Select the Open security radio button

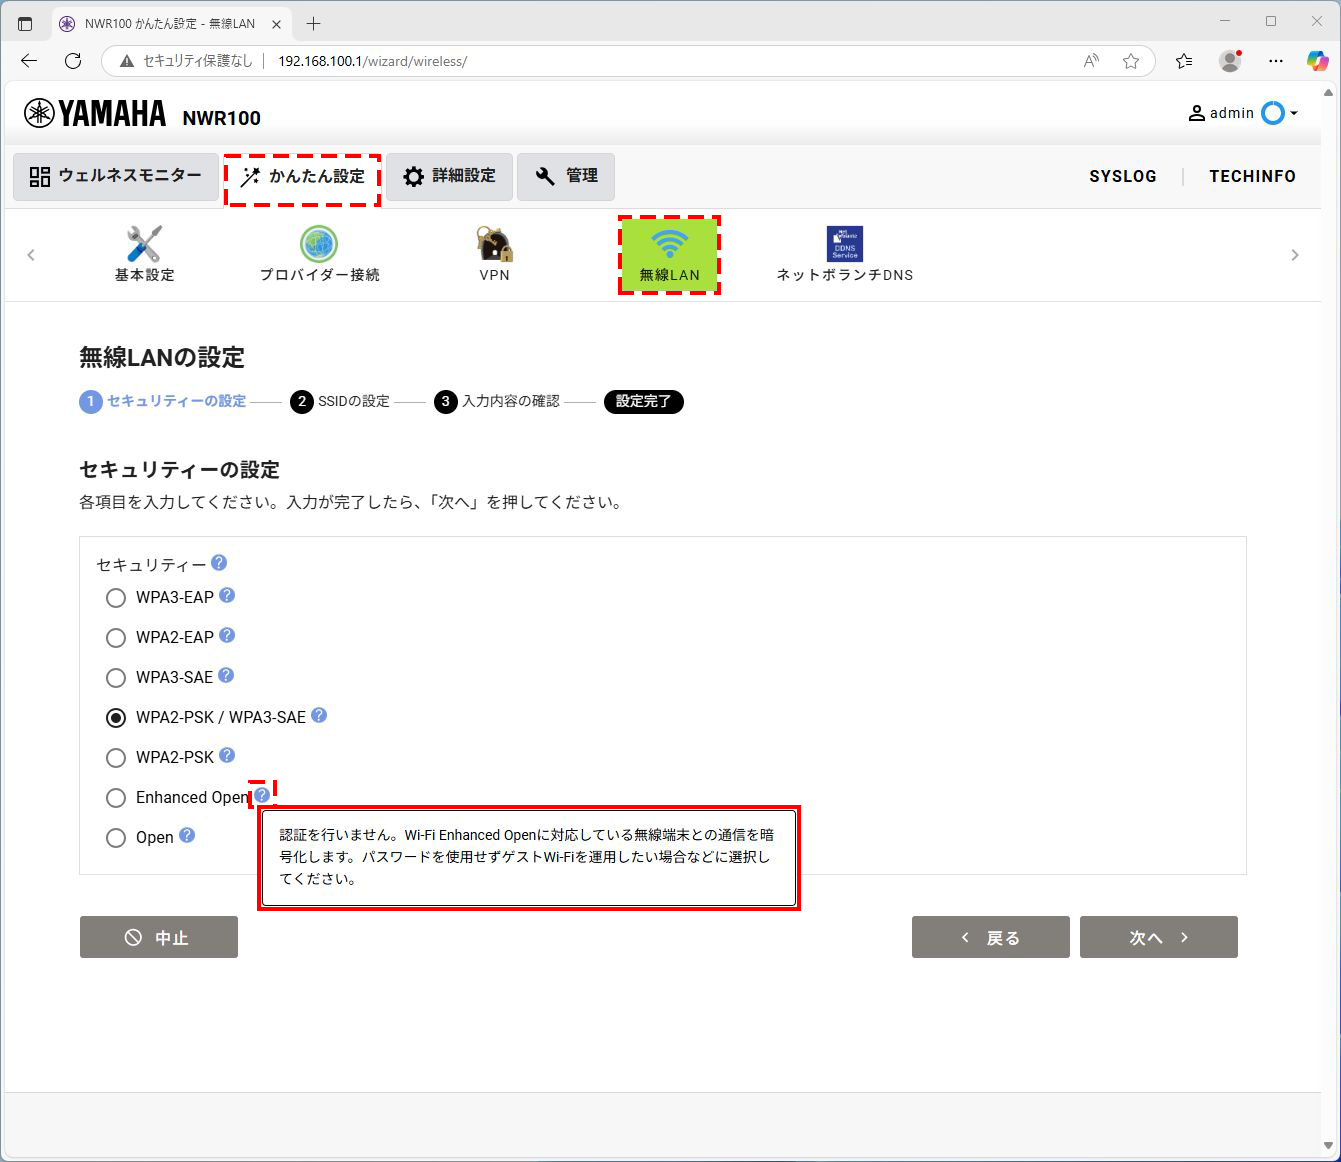(116, 838)
